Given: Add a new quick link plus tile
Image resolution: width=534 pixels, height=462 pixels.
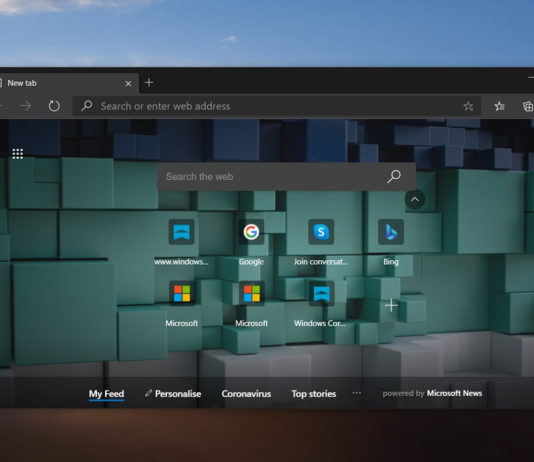Looking at the screenshot, I should coord(391,305).
